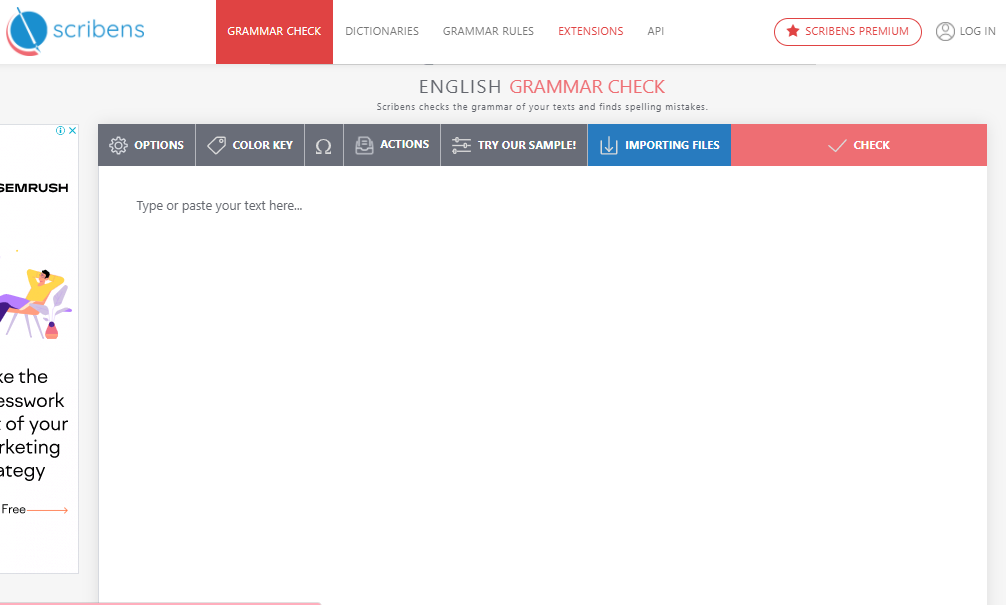Open the Actions menu label
The width and height of the screenshot is (1006, 605).
coord(404,144)
